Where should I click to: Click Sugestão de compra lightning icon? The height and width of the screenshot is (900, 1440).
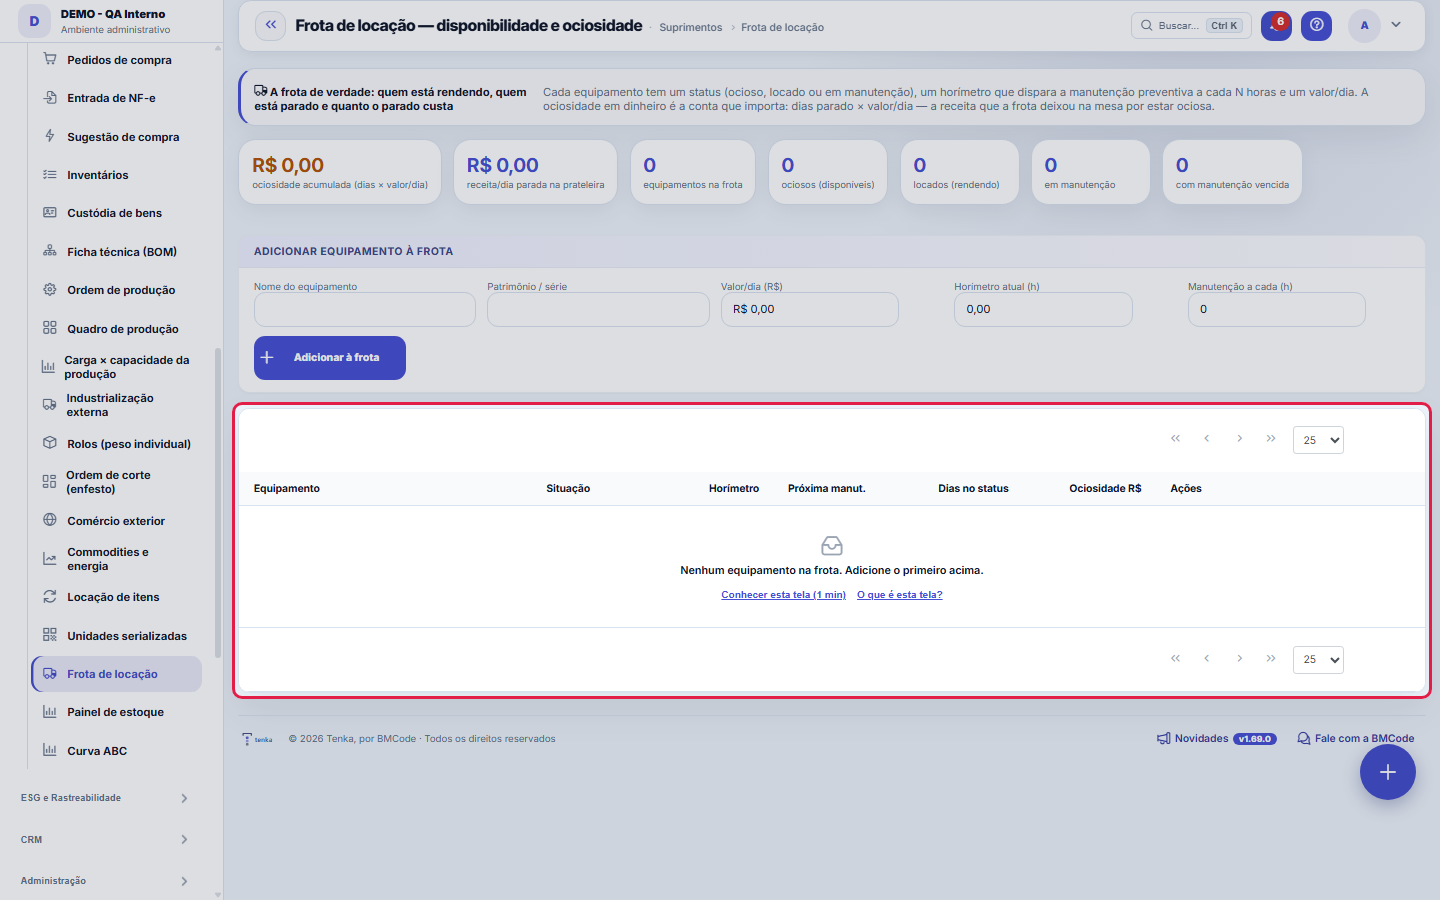click(x=50, y=136)
